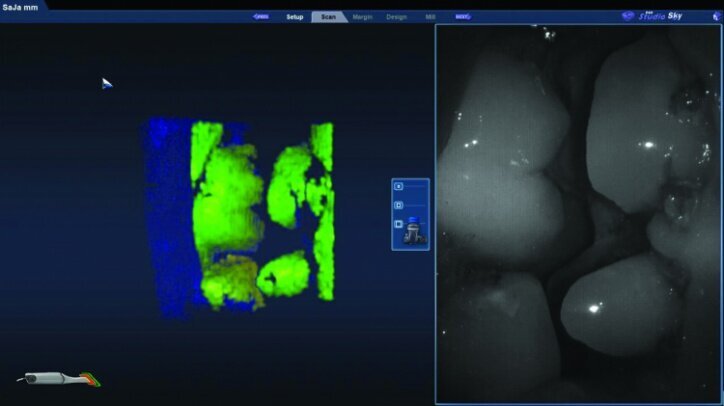Click the milling machine icon in the panel
Viewport: 724px width, 406px height.
pyautogui.click(x=414, y=232)
